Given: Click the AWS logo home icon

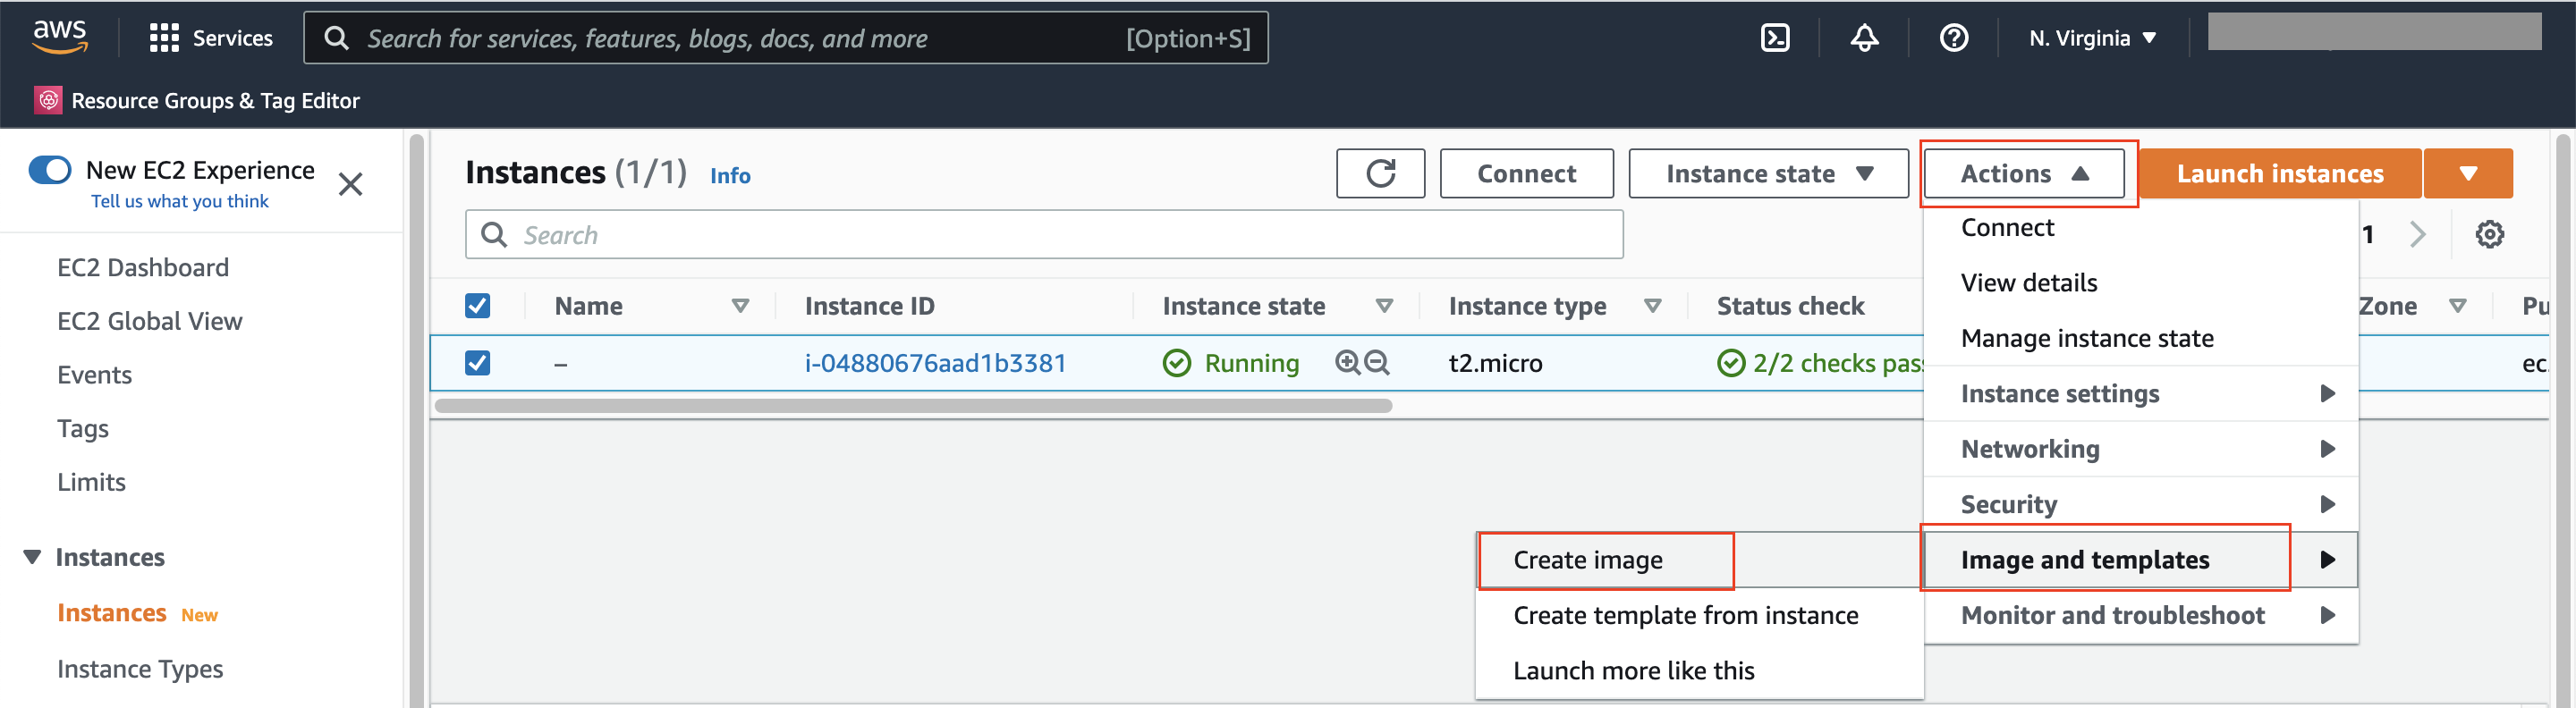Looking at the screenshot, I should pyautogui.click(x=60, y=36).
